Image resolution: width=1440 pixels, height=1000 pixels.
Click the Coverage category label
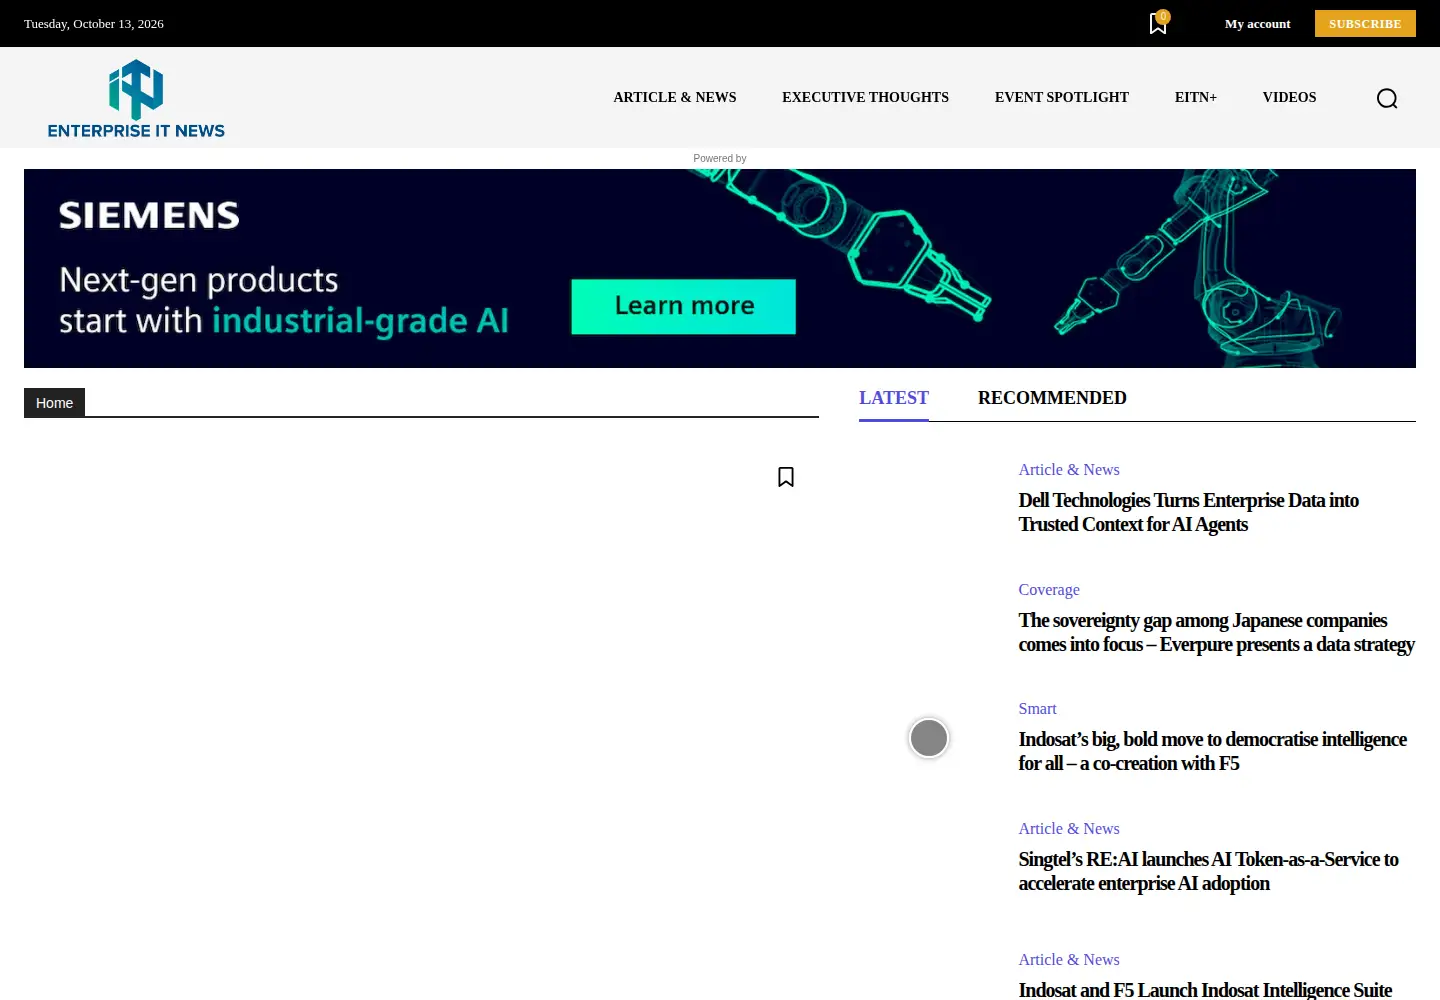[x=1049, y=590]
